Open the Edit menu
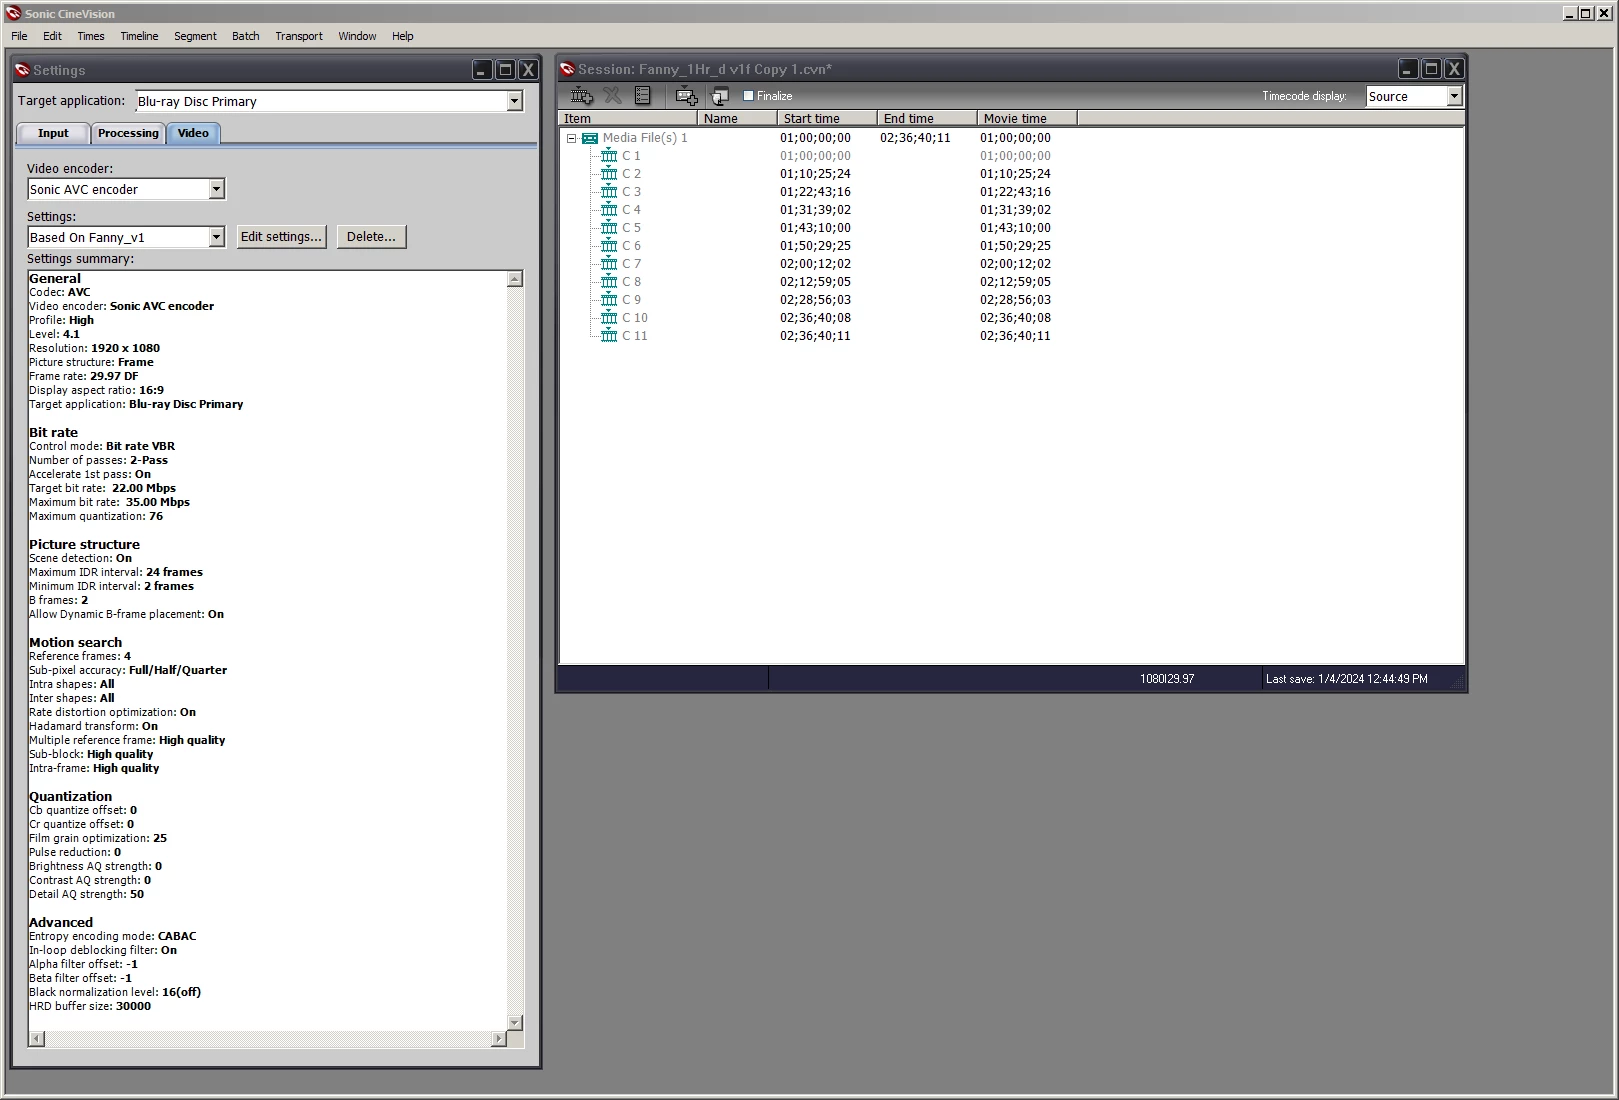The width and height of the screenshot is (1619, 1100). 52,36
